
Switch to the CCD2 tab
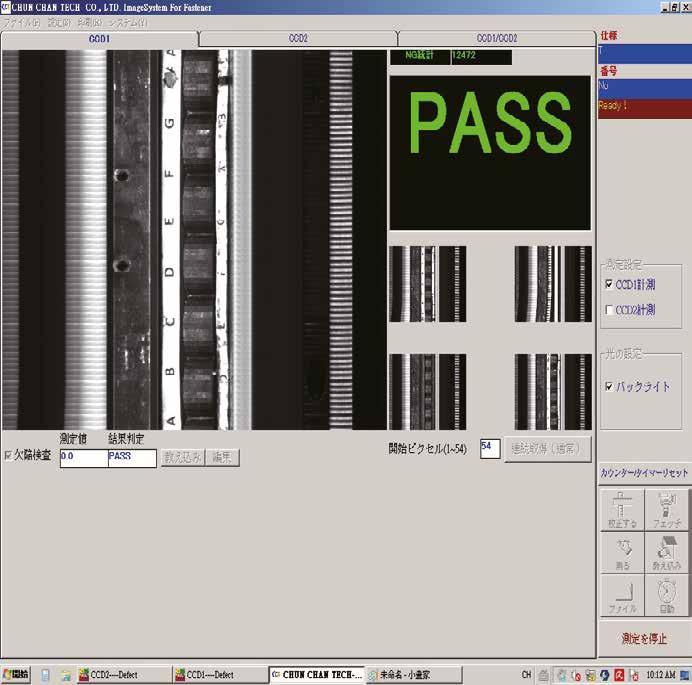point(298,38)
